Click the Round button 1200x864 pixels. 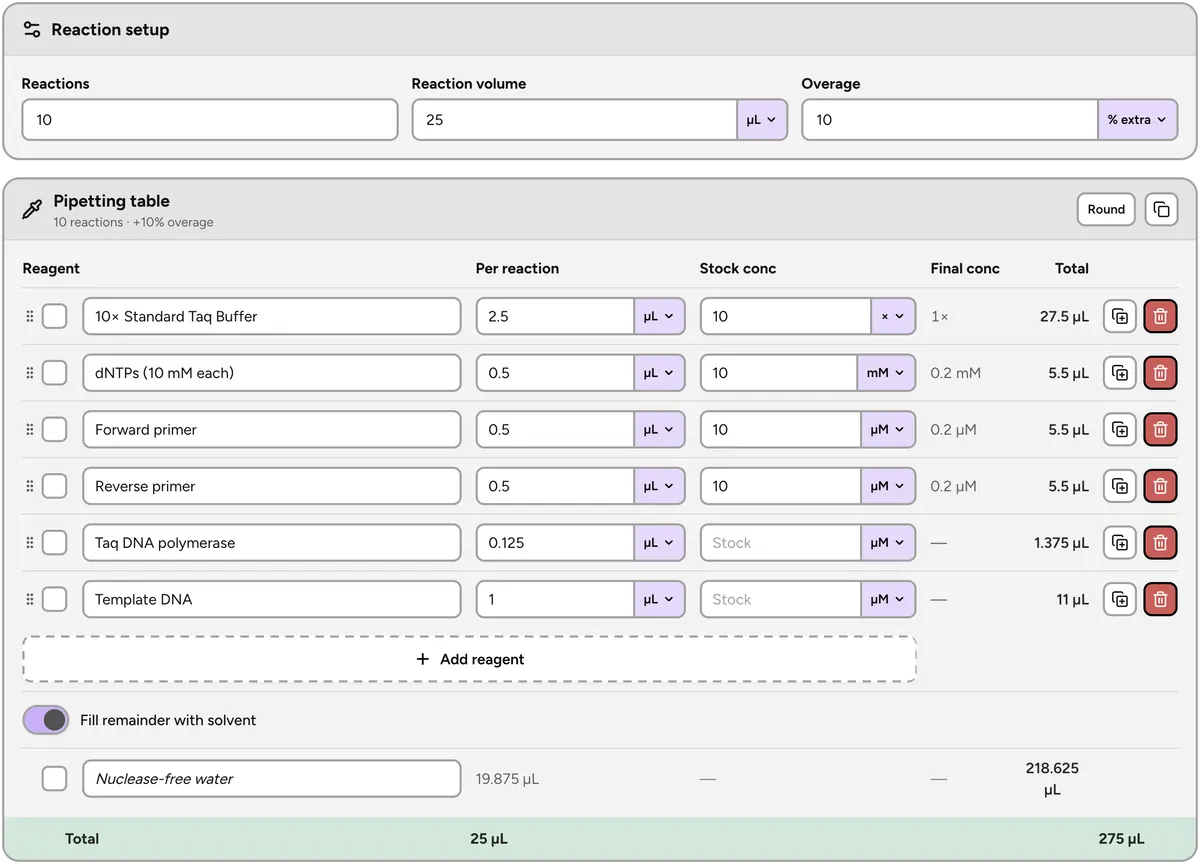[1106, 209]
